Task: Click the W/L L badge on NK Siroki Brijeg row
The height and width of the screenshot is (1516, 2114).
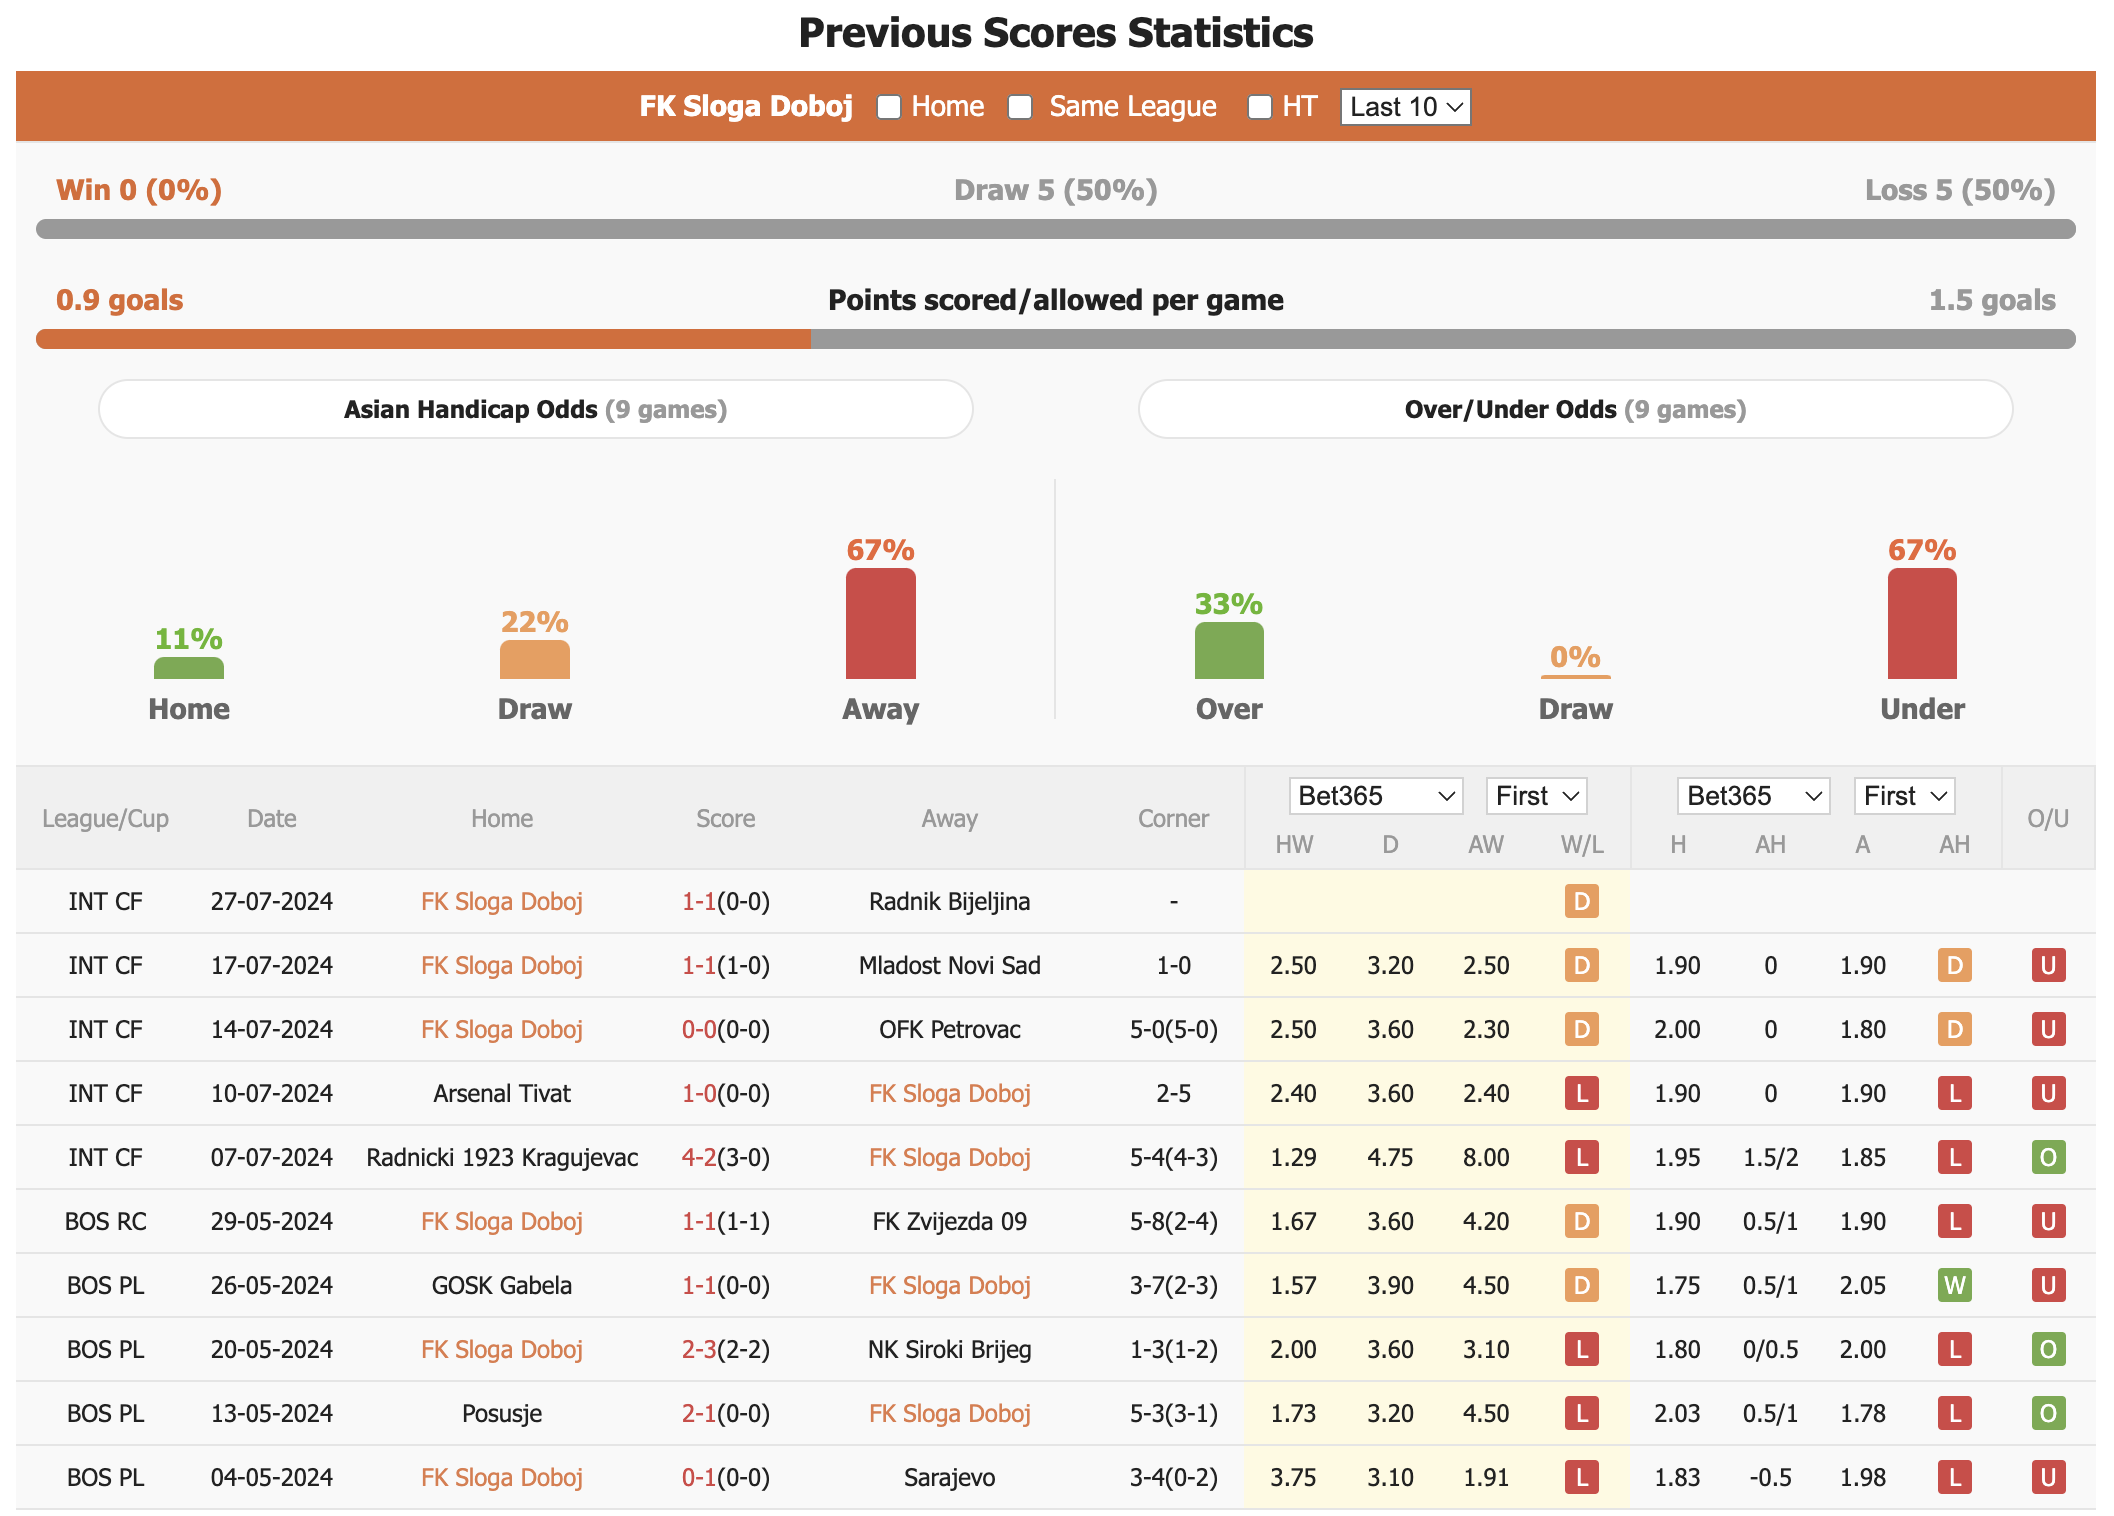Action: click(1582, 1349)
